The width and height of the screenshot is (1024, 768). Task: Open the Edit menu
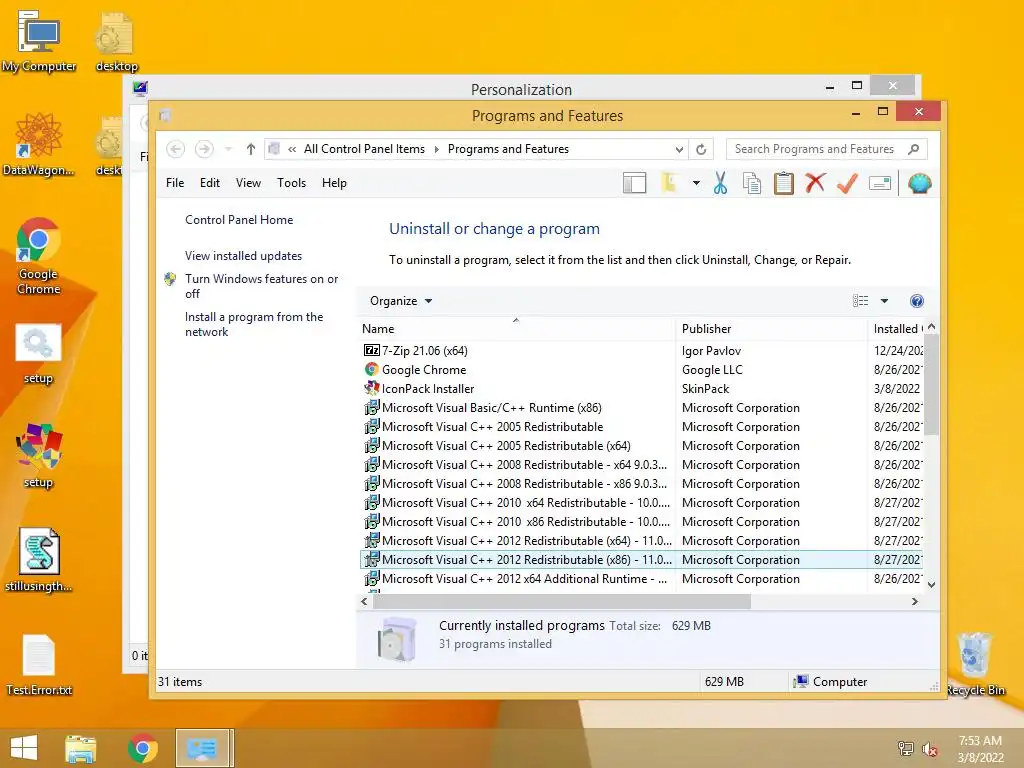tap(210, 183)
